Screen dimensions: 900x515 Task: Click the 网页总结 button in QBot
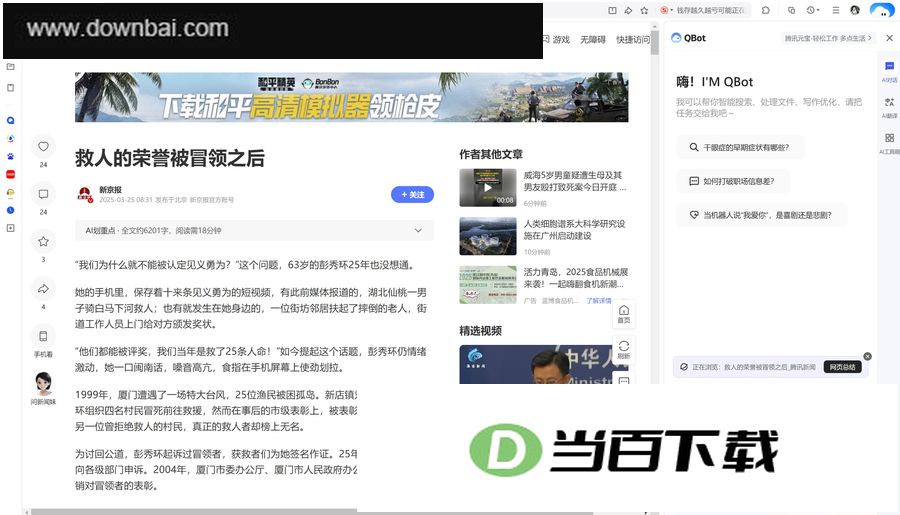pos(843,367)
